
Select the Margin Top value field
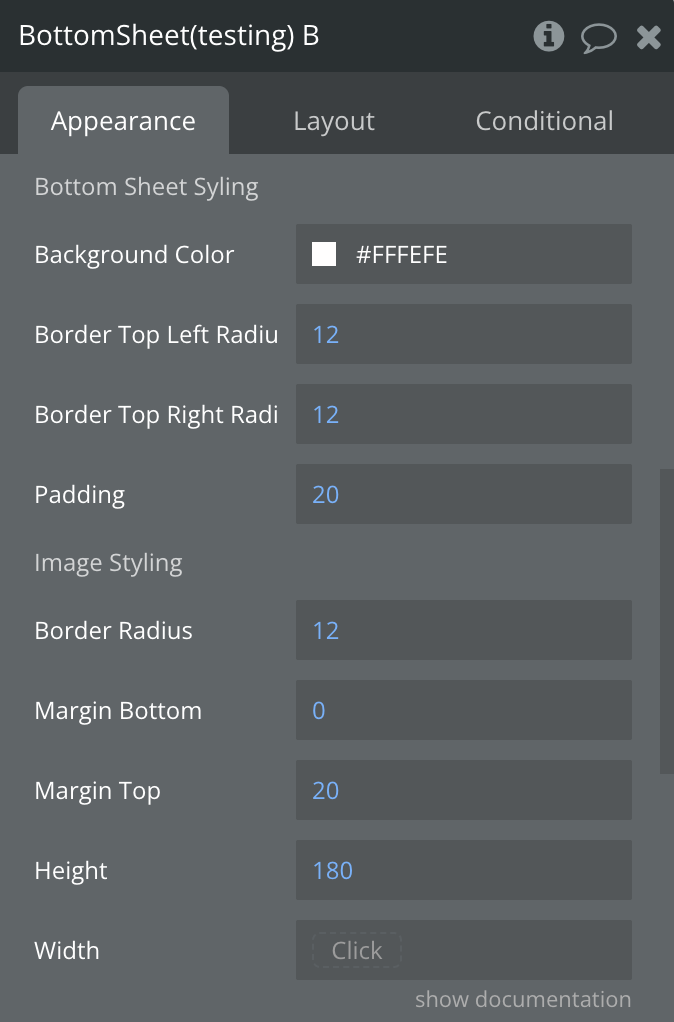[x=463, y=790]
